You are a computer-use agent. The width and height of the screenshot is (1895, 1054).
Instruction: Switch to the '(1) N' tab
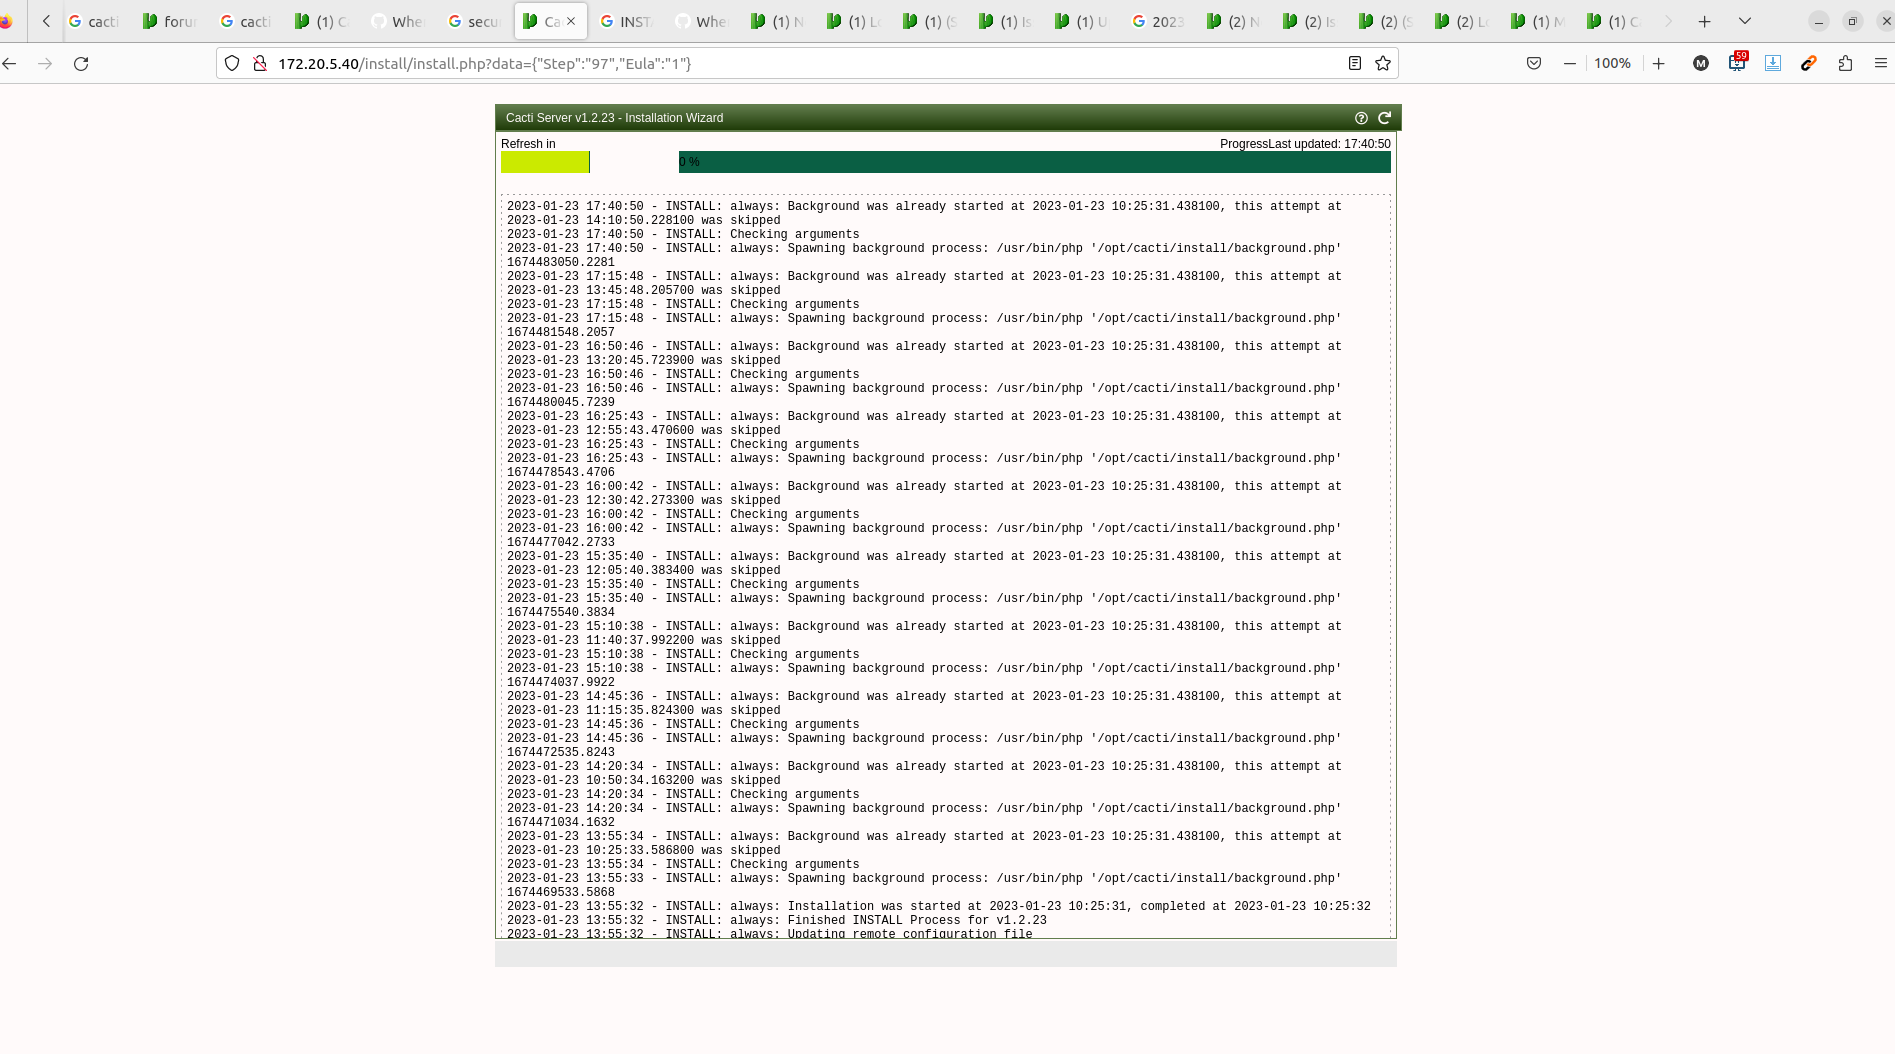point(779,21)
